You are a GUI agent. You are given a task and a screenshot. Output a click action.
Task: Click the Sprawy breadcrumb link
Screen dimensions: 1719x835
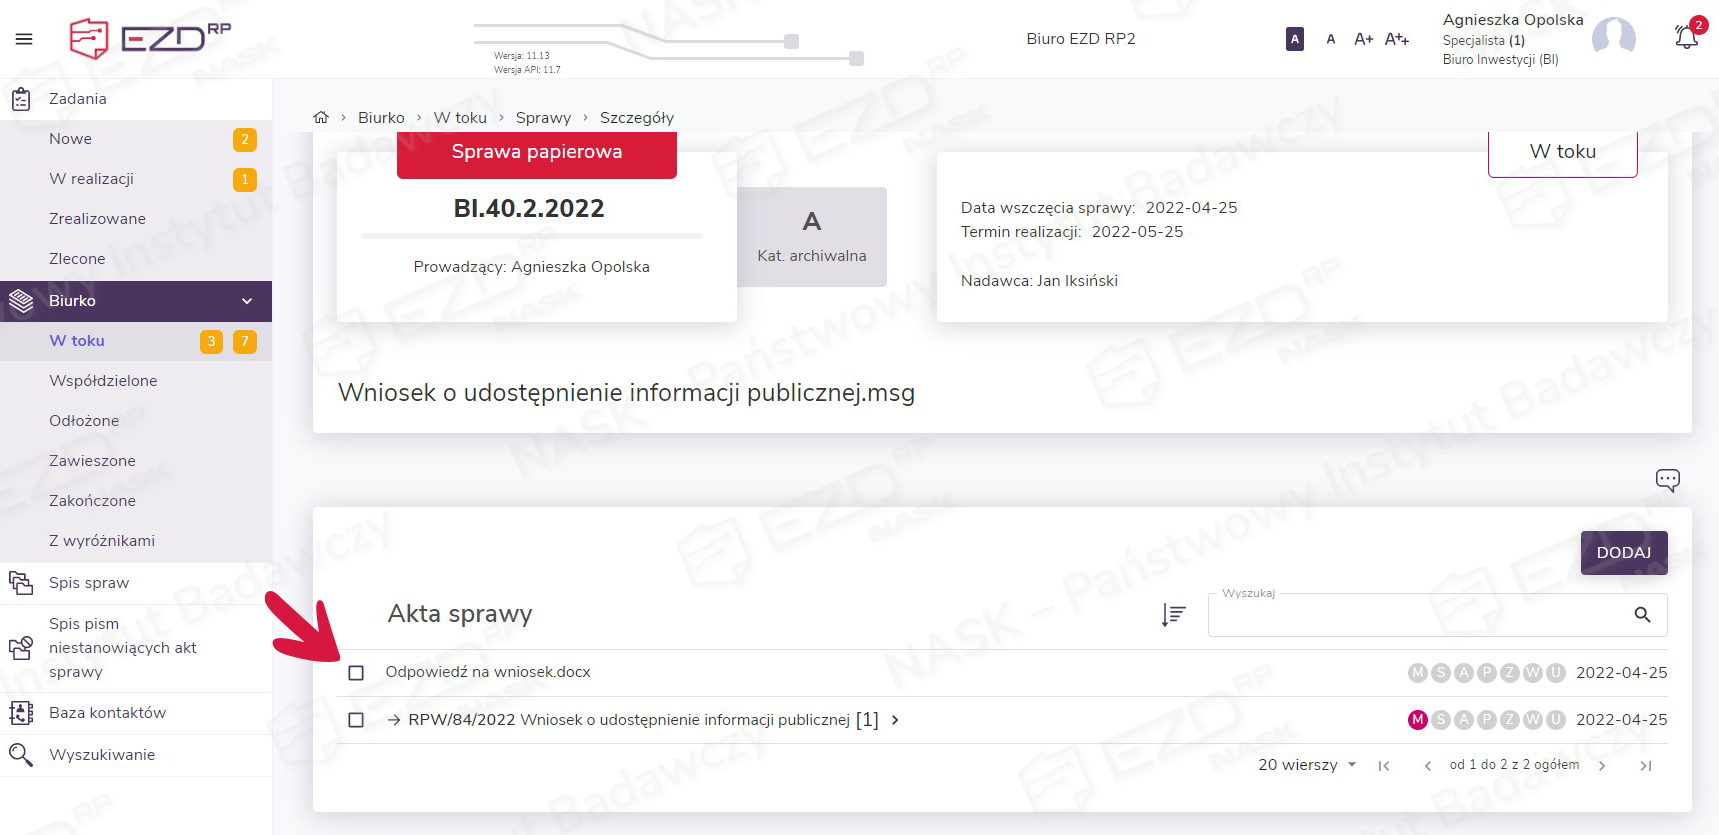point(543,118)
